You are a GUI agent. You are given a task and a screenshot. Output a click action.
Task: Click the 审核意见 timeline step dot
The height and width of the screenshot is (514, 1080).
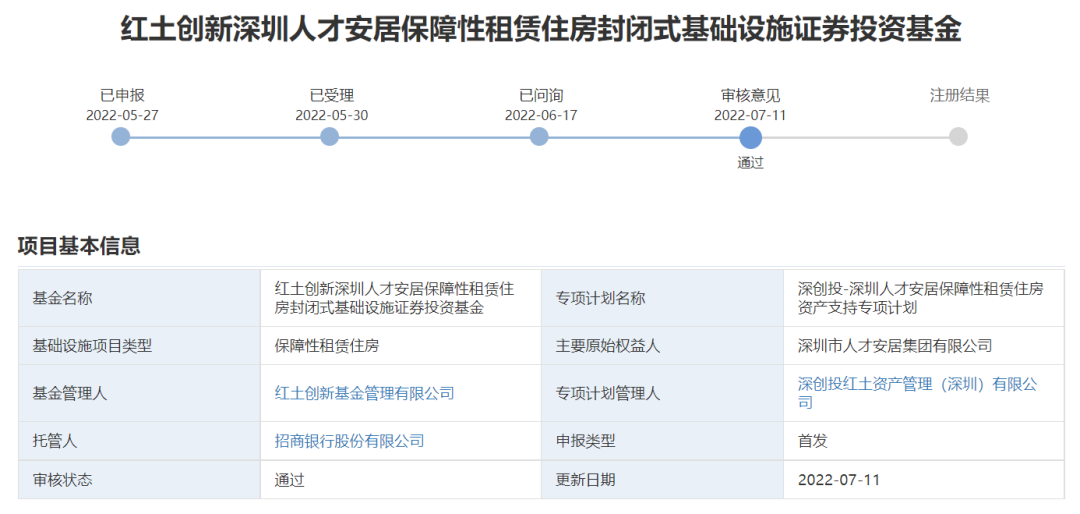pos(751,137)
